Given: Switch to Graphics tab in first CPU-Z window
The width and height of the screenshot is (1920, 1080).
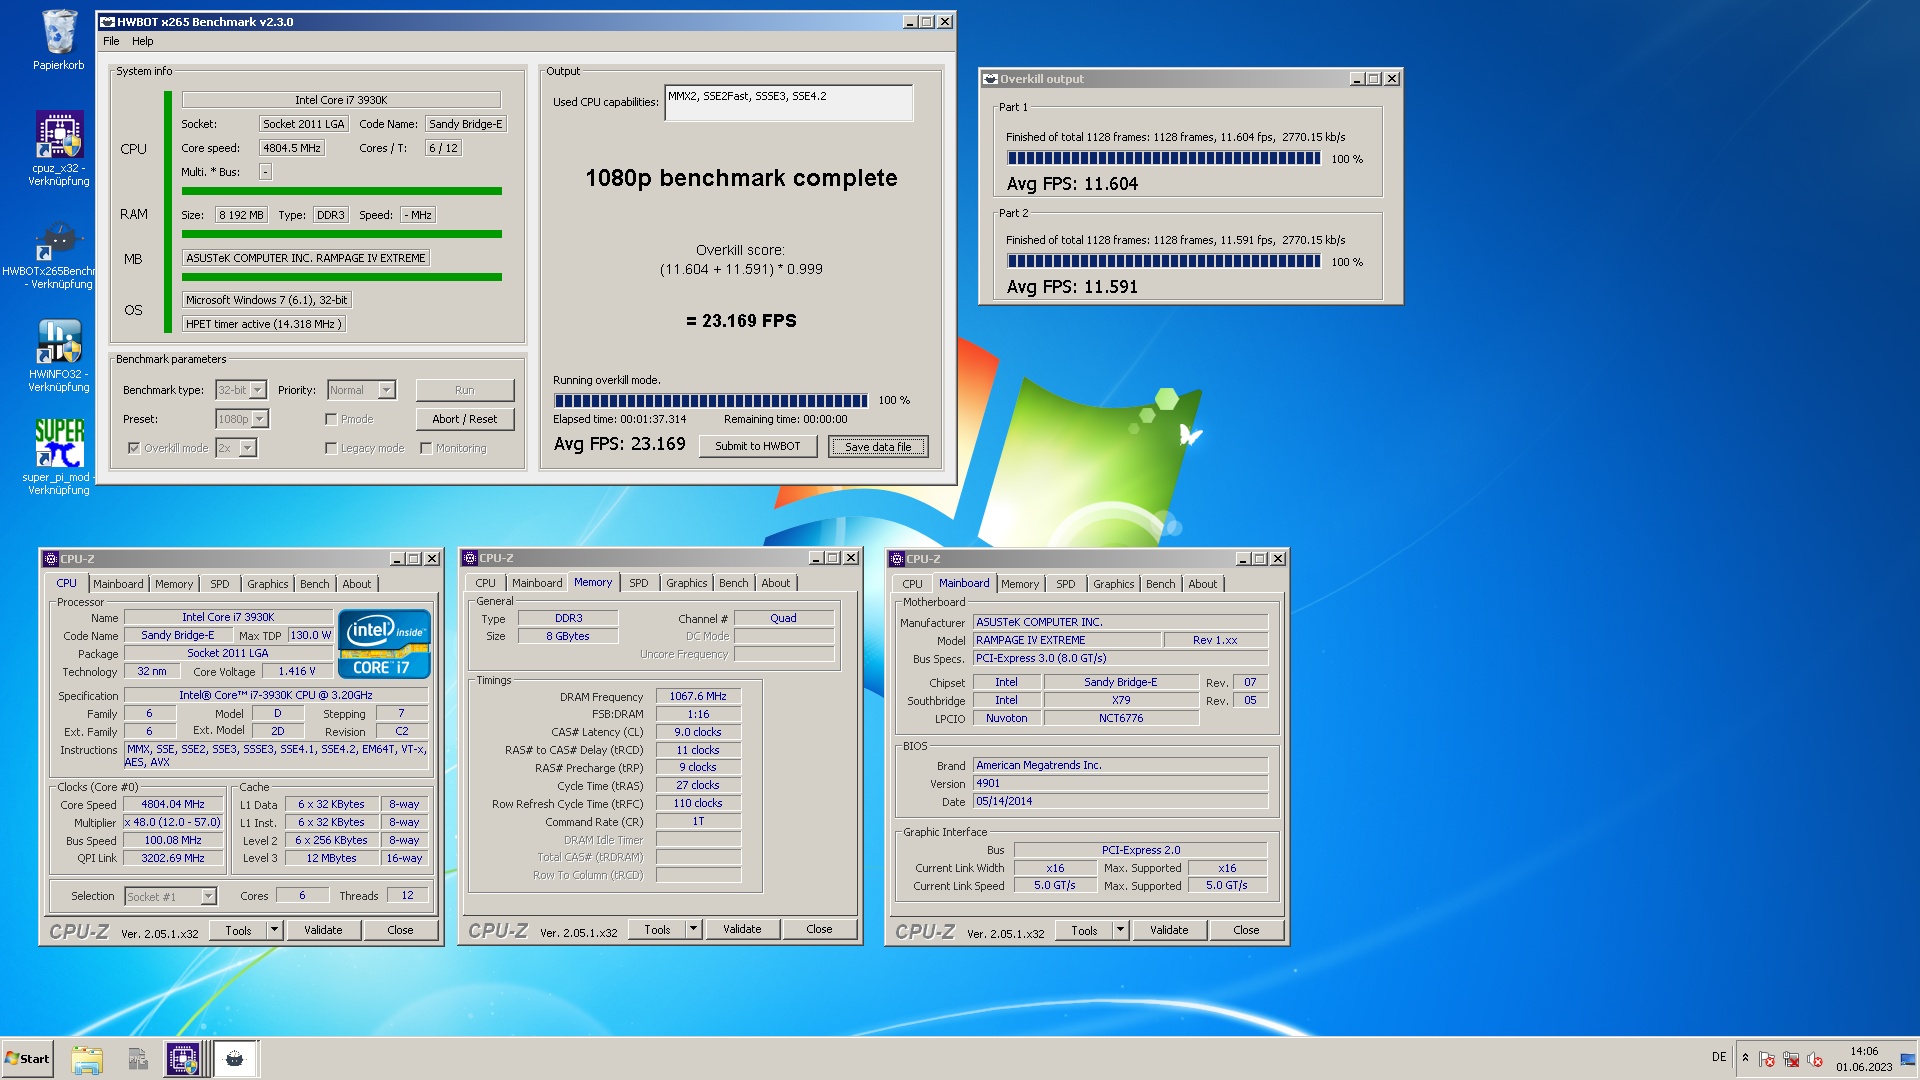Looking at the screenshot, I should 268,584.
